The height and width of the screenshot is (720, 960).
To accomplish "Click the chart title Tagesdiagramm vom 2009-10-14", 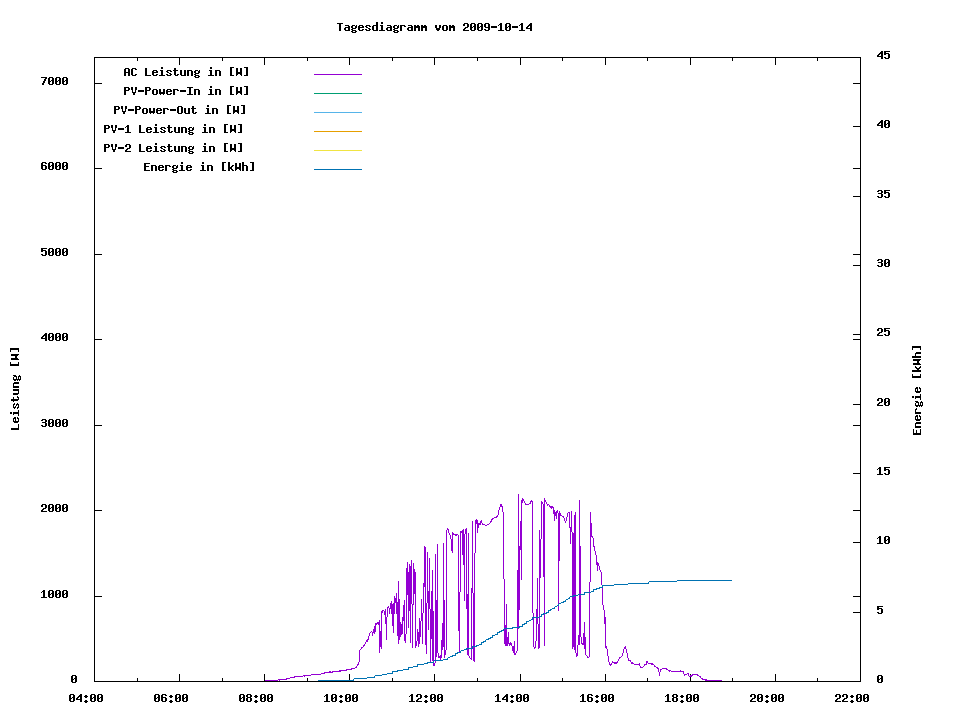I will (x=434, y=27).
